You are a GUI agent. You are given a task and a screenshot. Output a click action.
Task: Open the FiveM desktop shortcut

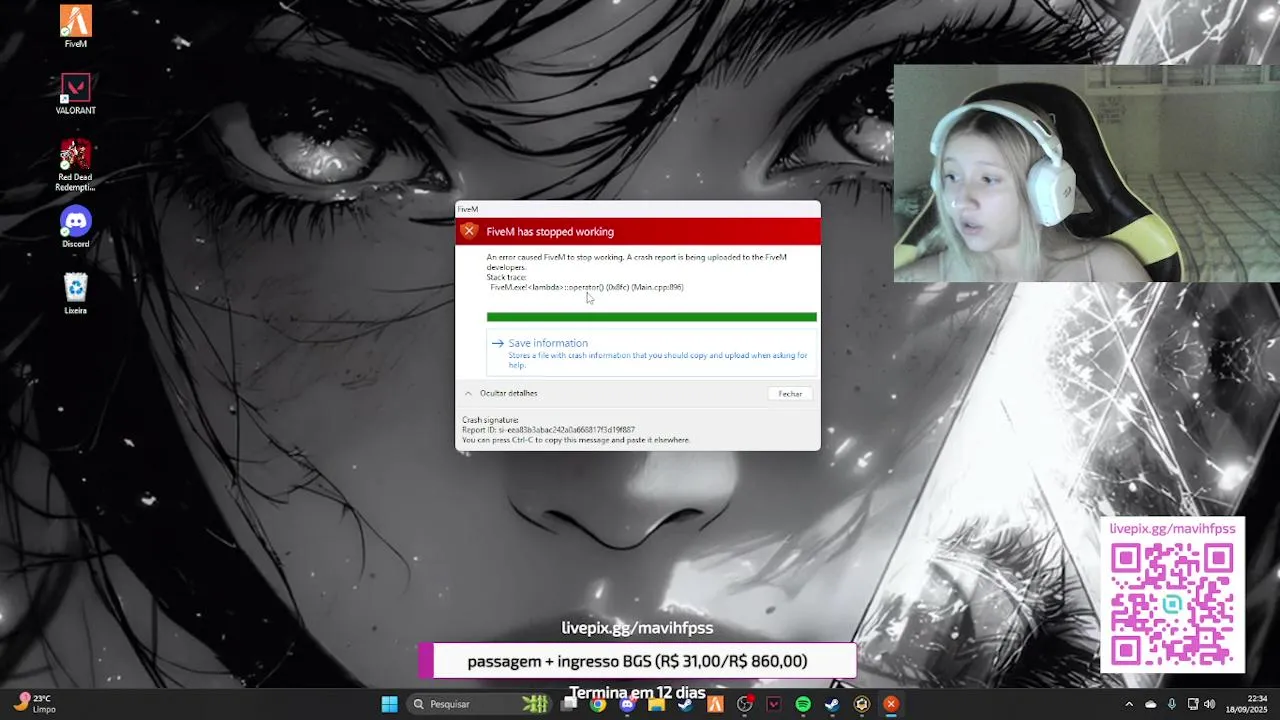coord(76,26)
